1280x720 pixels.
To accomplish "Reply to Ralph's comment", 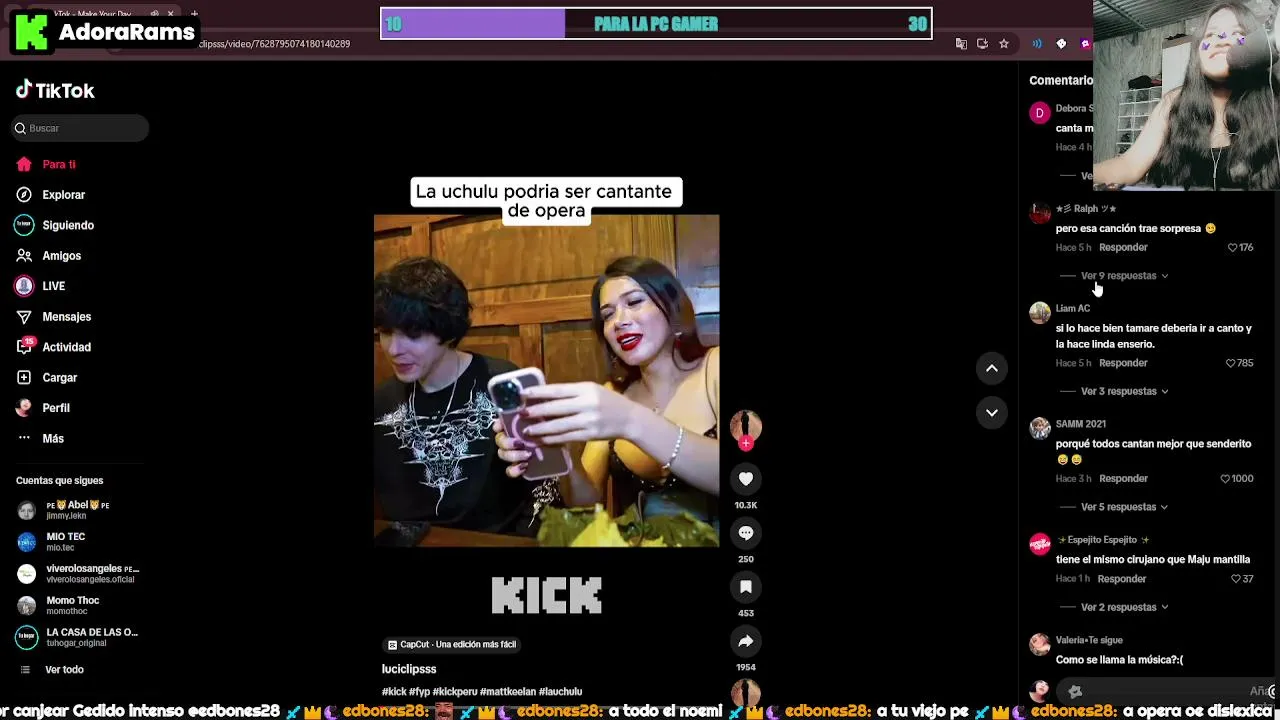I will pos(1123,247).
